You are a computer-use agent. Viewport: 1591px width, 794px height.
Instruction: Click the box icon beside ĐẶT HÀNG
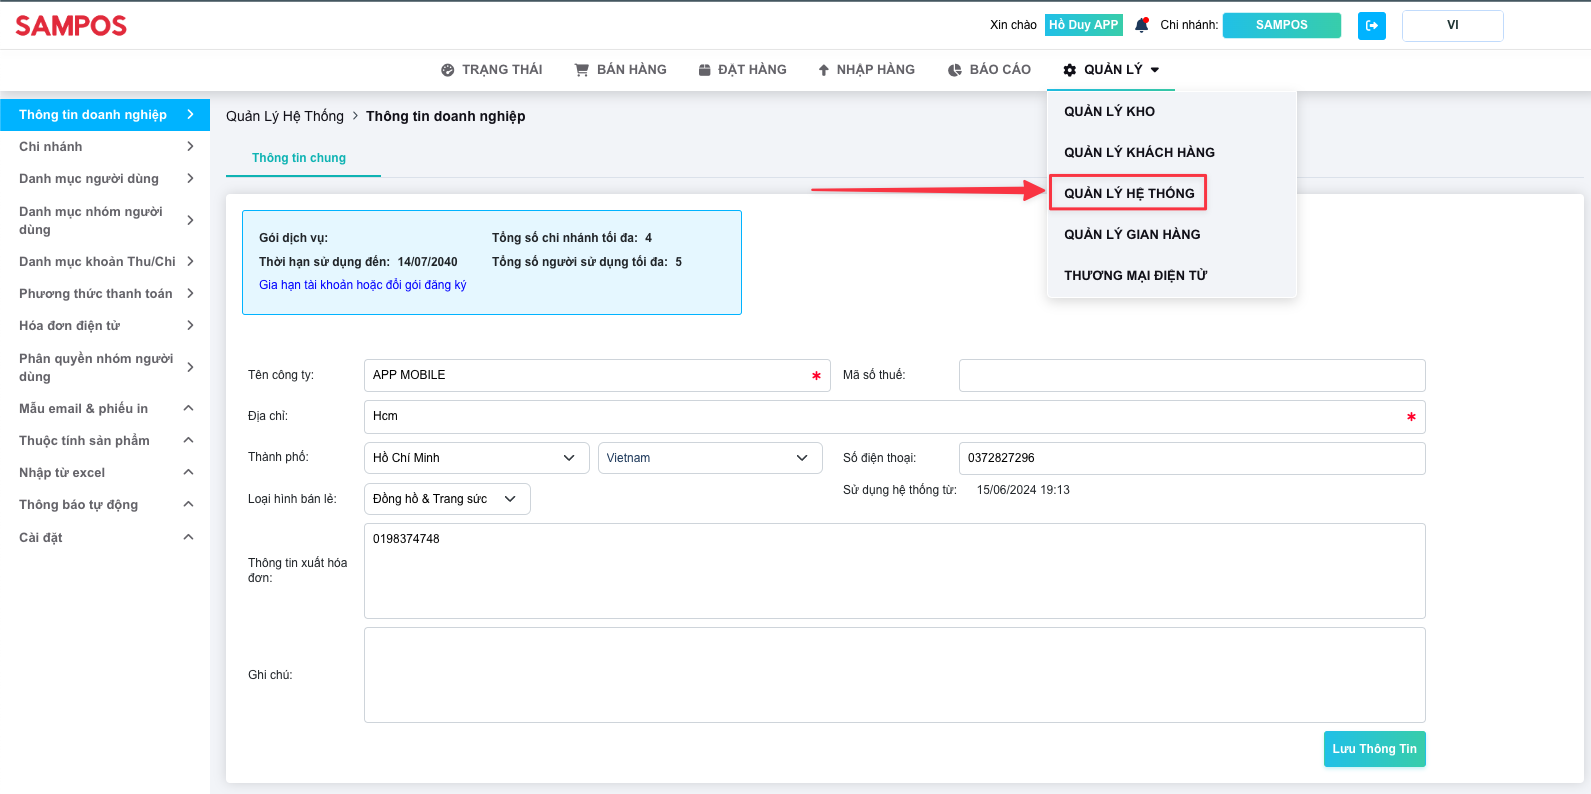pyautogui.click(x=705, y=70)
